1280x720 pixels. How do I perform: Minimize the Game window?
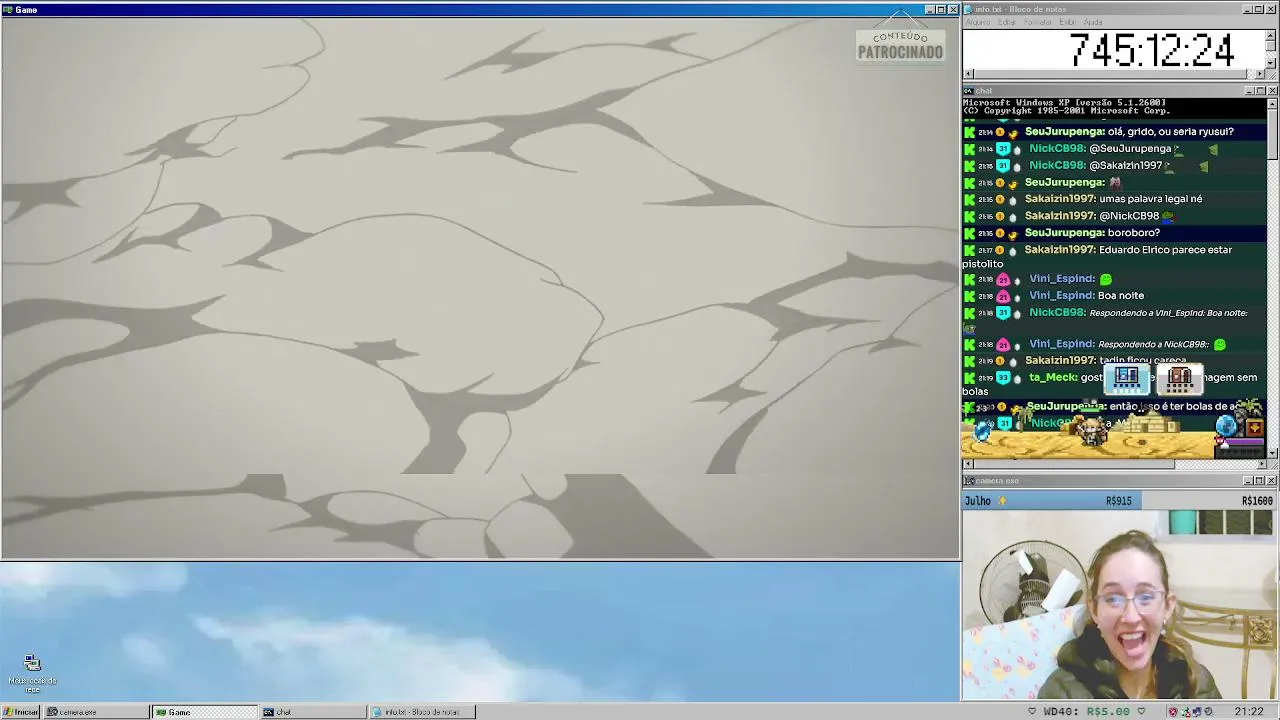[x=929, y=10]
